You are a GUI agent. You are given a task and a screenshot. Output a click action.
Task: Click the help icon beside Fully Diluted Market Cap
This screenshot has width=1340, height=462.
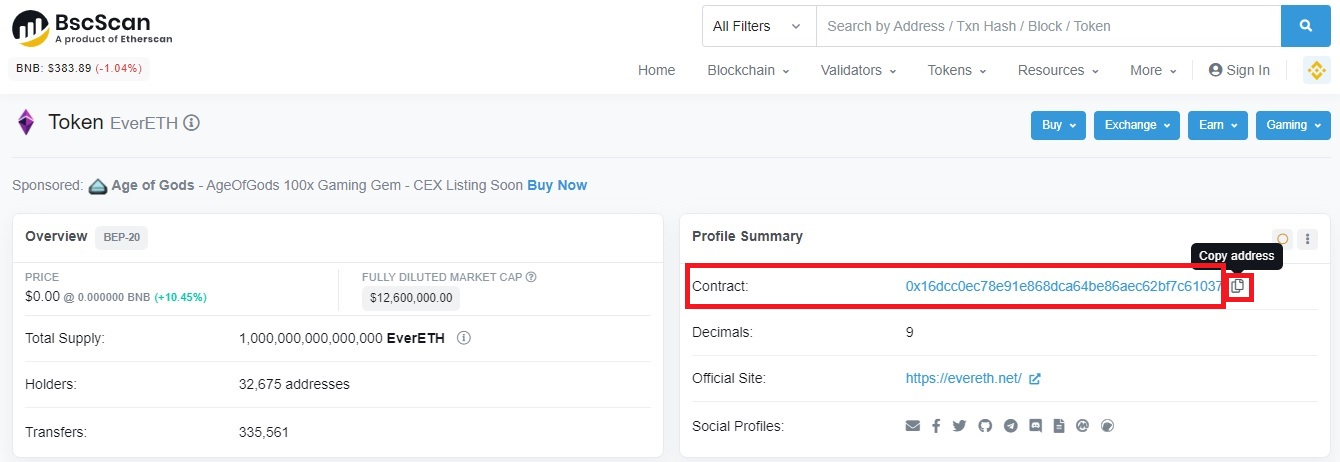point(531,277)
